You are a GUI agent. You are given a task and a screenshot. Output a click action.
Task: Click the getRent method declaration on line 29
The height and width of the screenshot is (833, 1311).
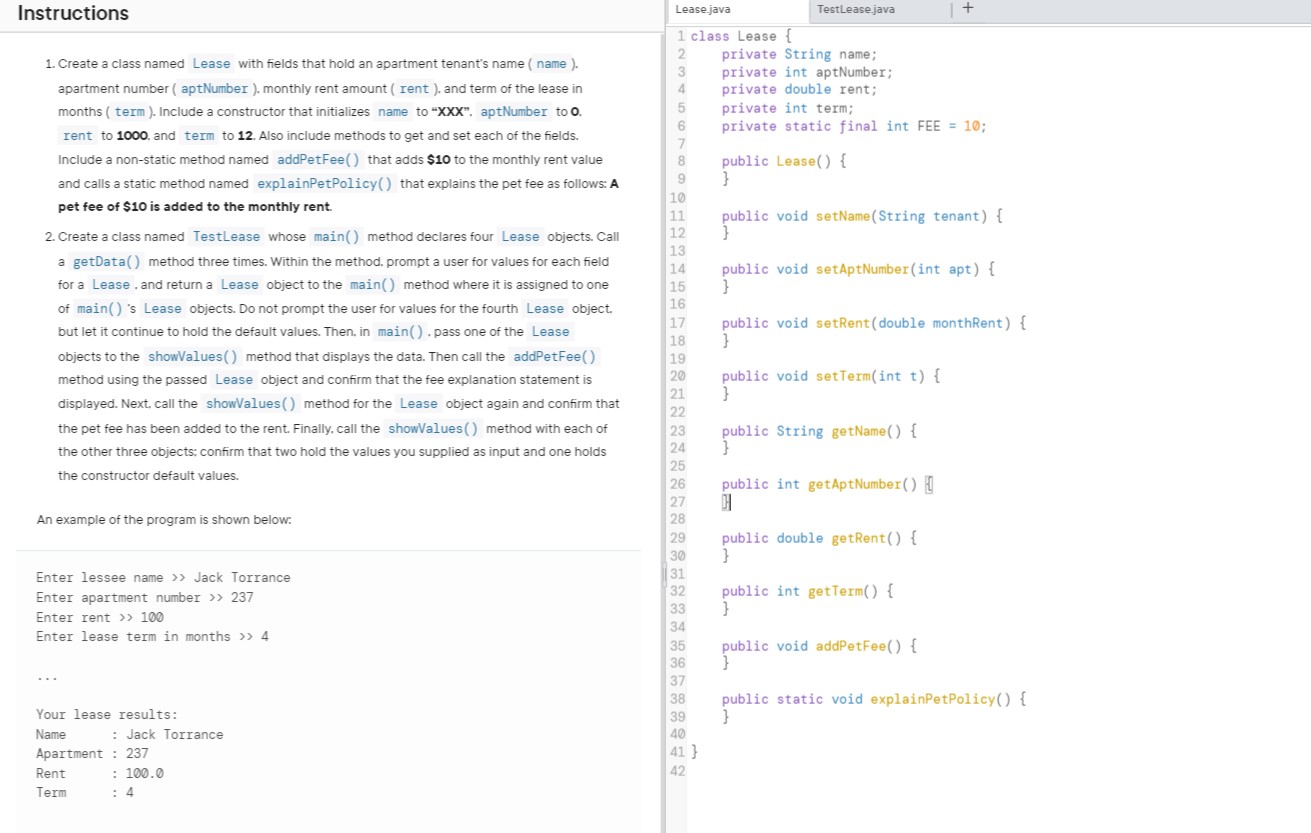855,538
